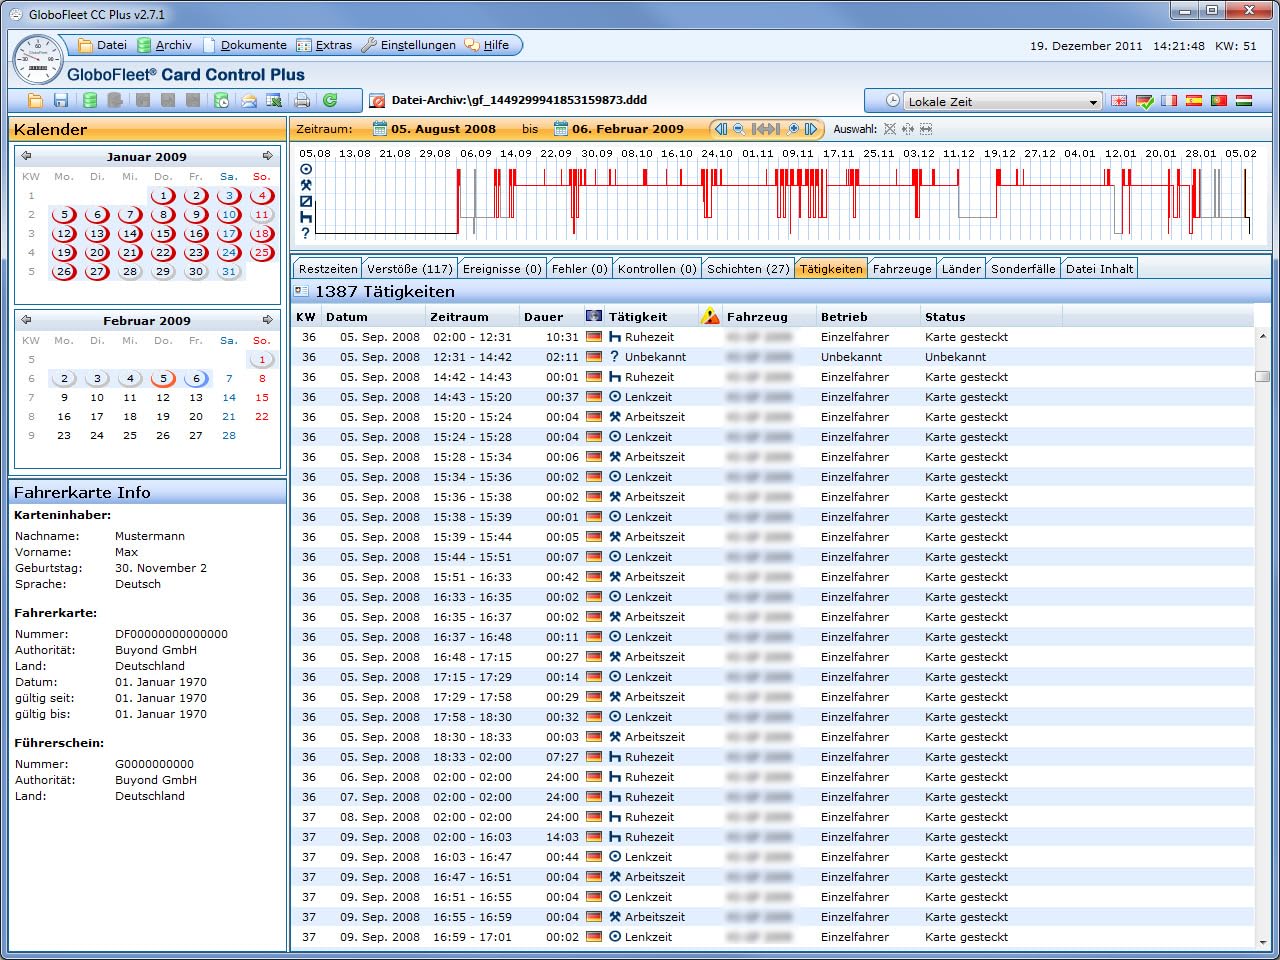Image resolution: width=1280 pixels, height=960 pixels.
Task: Click the save diskette toolbar icon
Action: 61,100
